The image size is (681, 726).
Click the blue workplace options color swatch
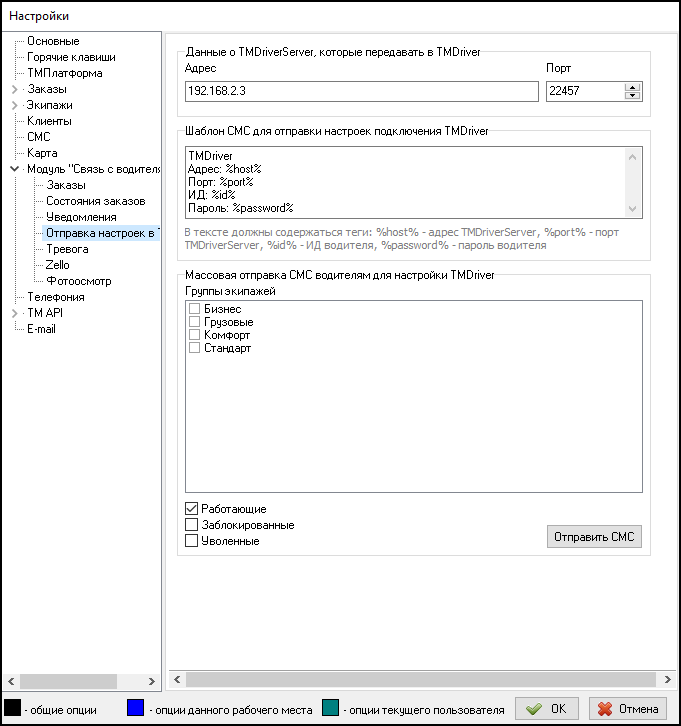[x=135, y=708]
